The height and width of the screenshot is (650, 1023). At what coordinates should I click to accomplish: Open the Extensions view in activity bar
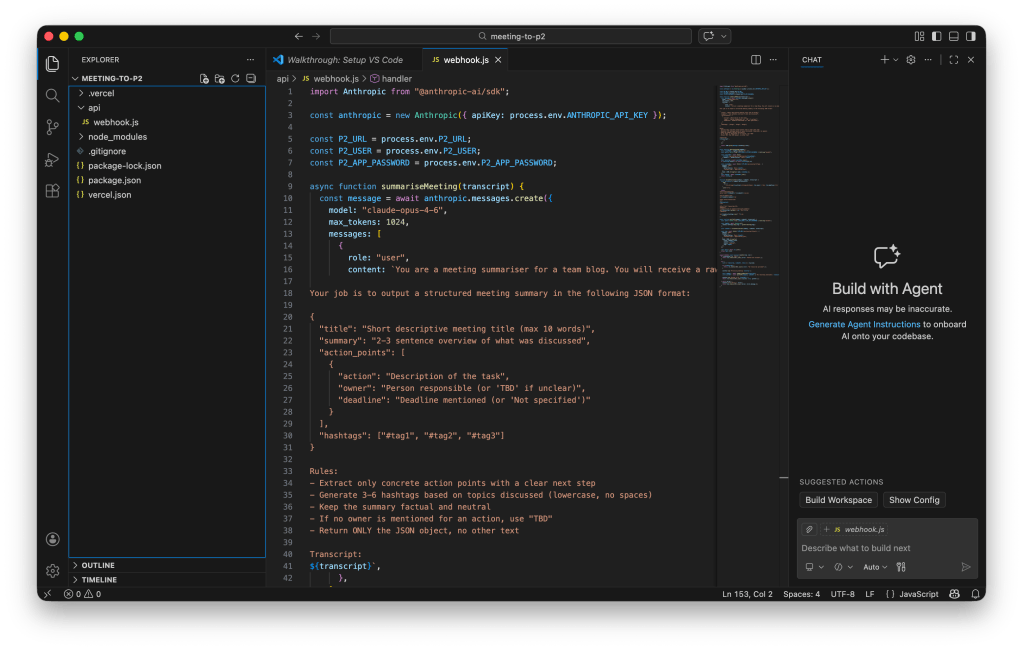[52, 191]
